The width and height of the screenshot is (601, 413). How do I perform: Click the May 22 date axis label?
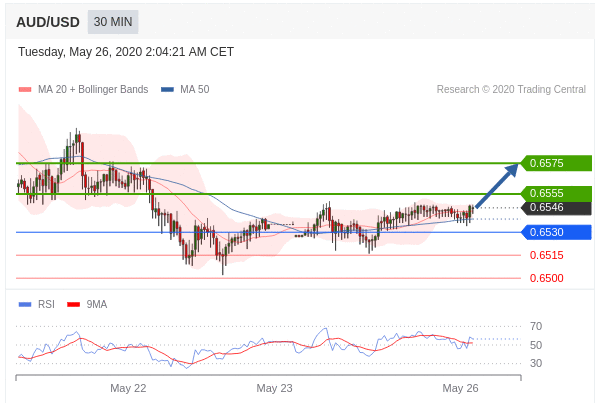(x=128, y=388)
